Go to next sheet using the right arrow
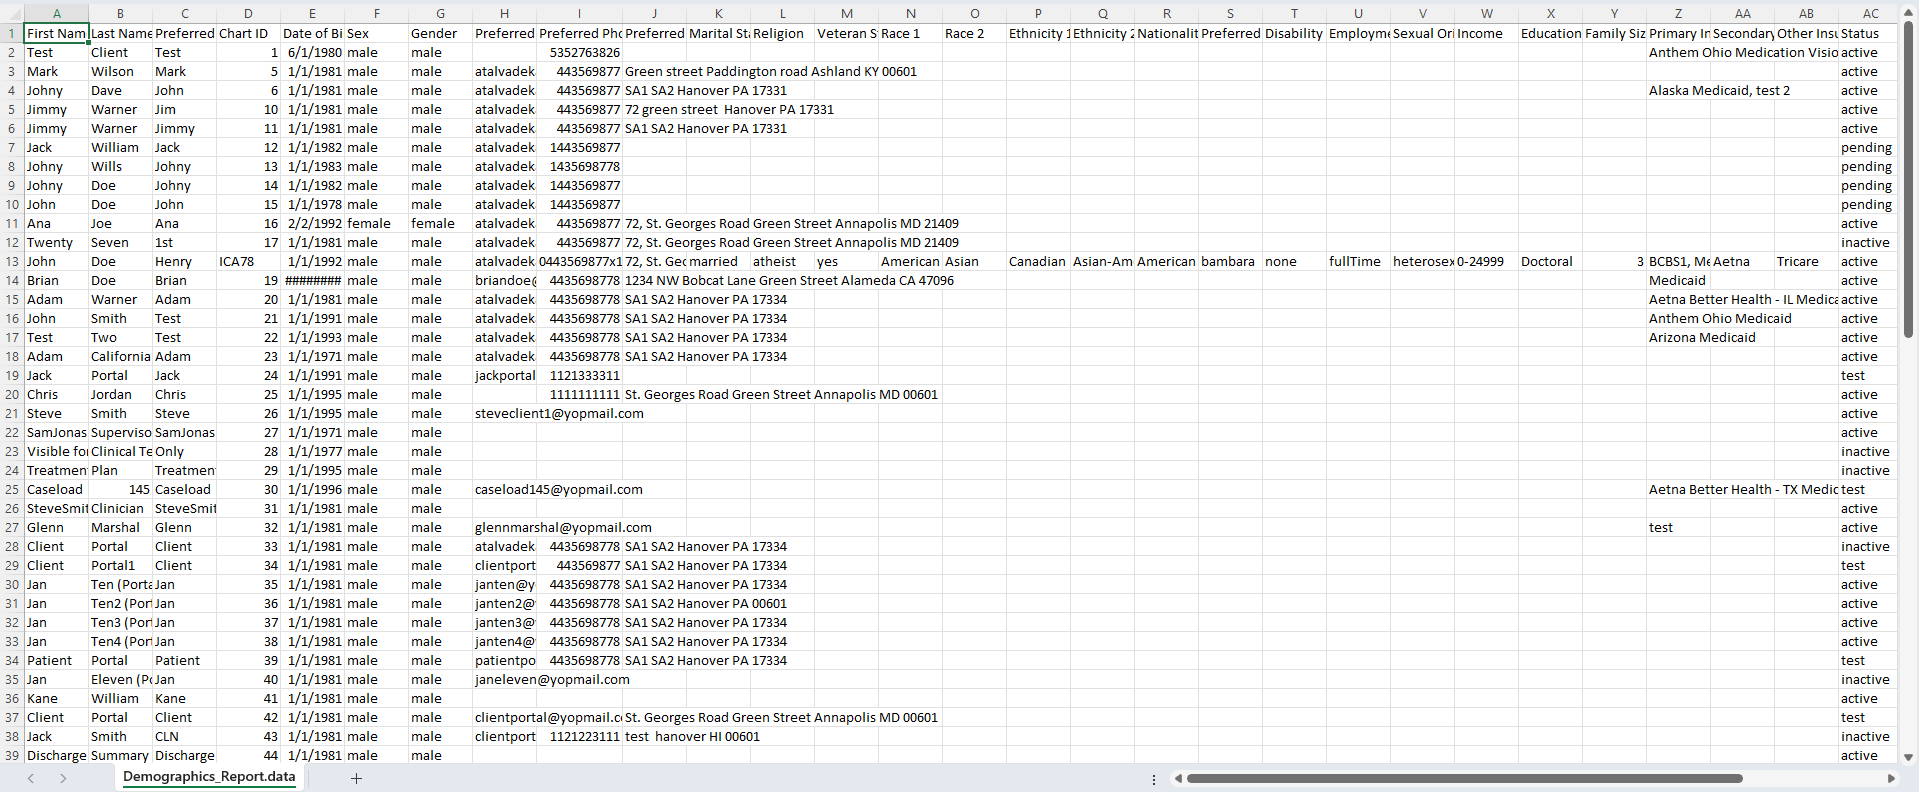The image size is (1919, 792). 63,778
